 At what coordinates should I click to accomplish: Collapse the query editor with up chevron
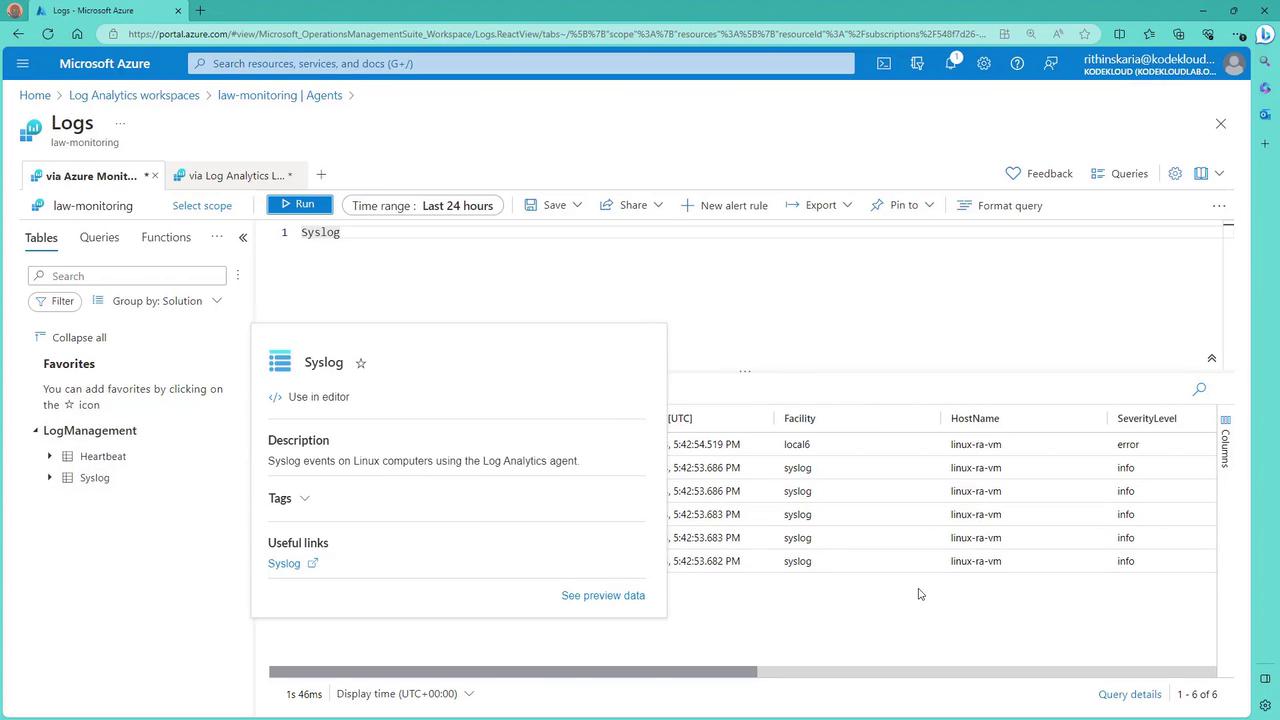click(x=1211, y=358)
